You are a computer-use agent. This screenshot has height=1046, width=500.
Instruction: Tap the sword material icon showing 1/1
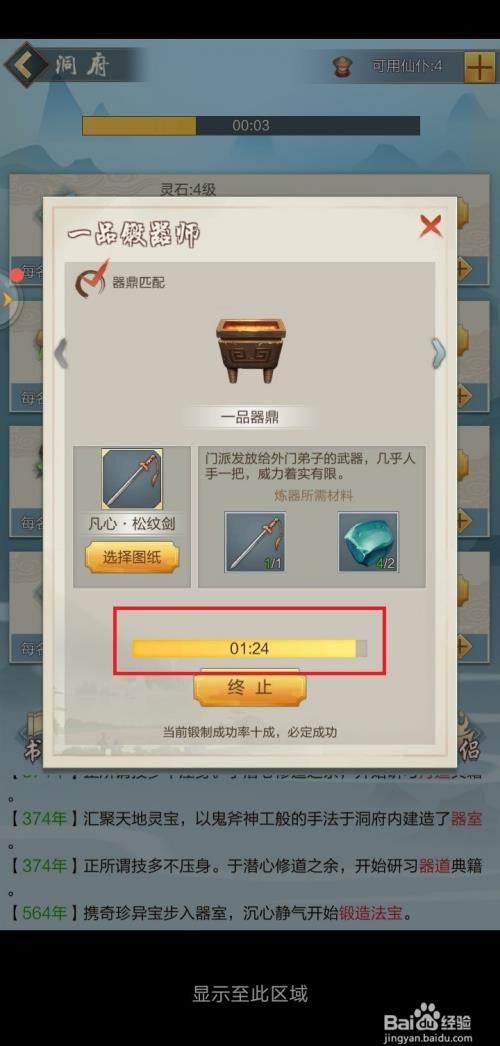[x=255, y=542]
